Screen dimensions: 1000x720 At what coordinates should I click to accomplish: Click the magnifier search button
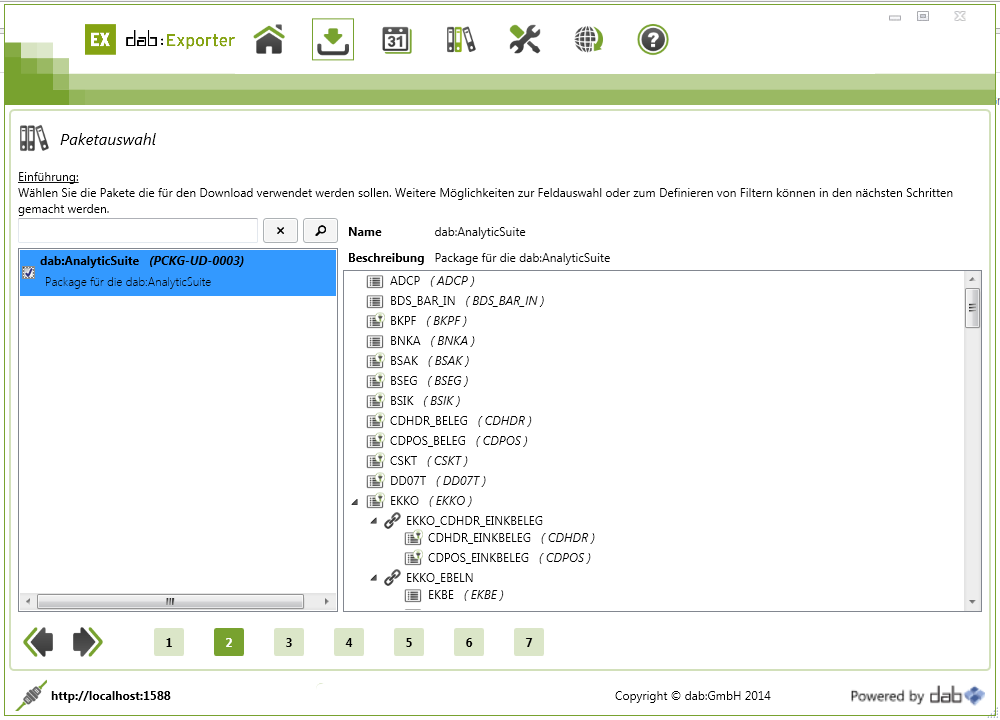pos(321,230)
